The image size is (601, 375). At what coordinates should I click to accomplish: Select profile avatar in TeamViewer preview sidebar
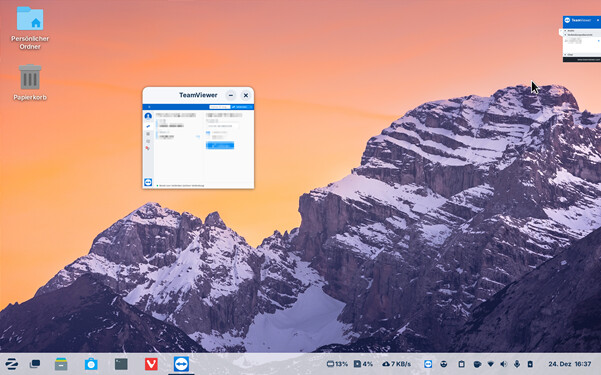148,116
